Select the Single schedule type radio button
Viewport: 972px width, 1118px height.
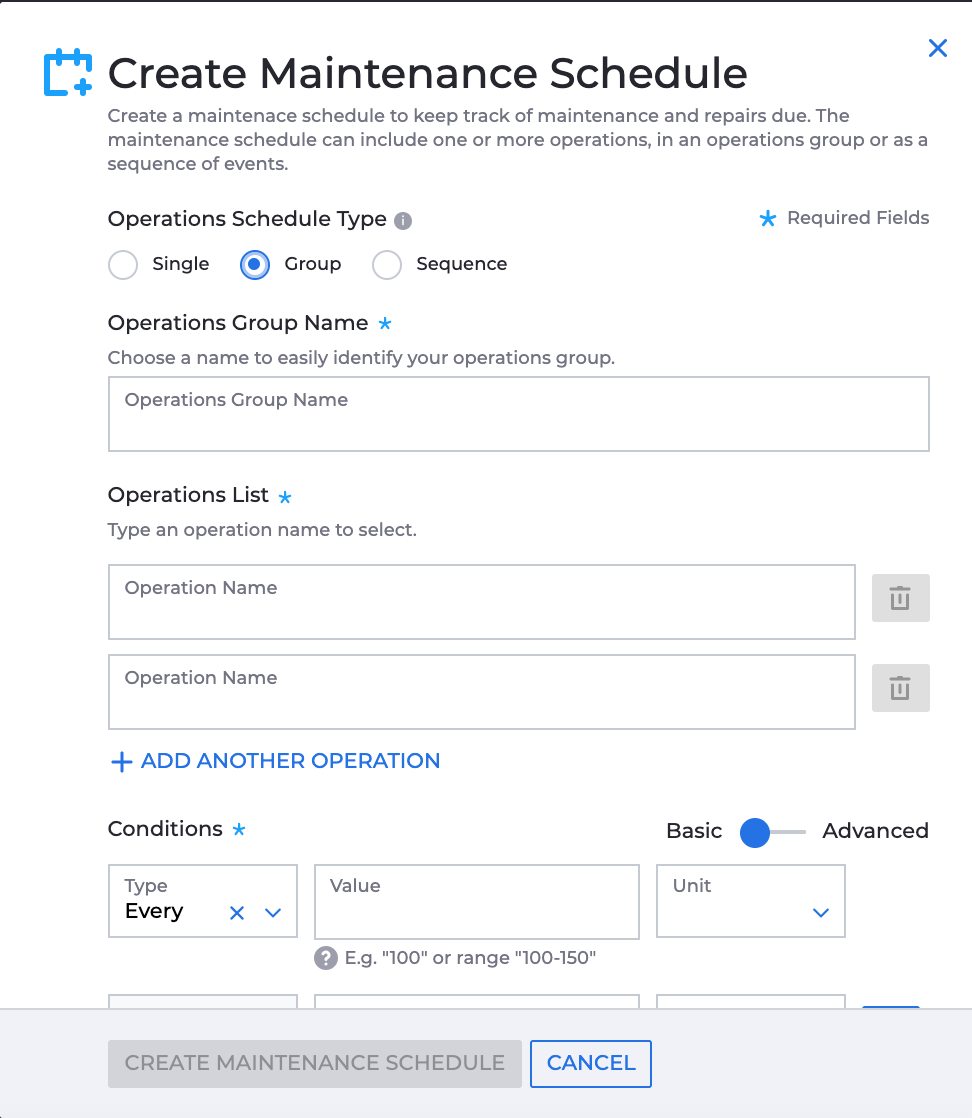tap(123, 265)
